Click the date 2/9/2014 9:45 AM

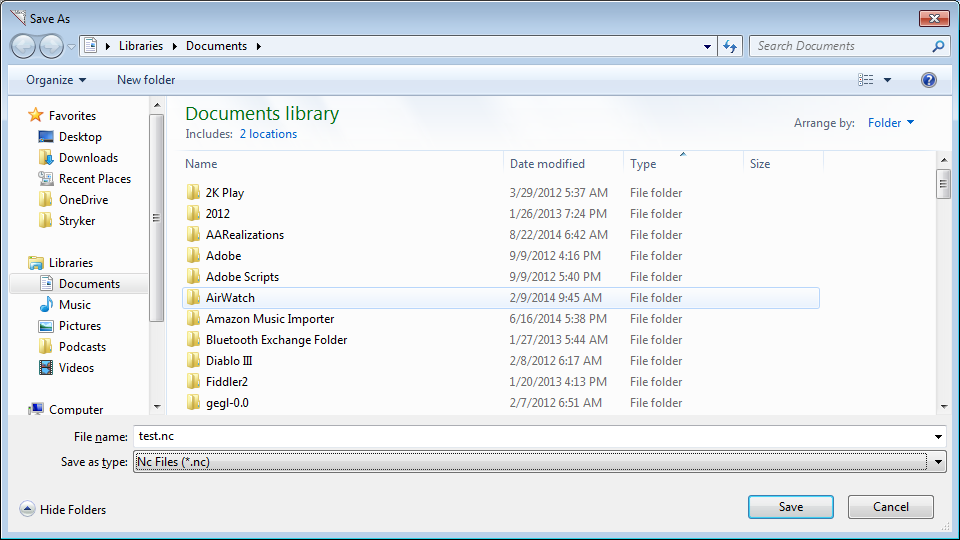(x=555, y=298)
